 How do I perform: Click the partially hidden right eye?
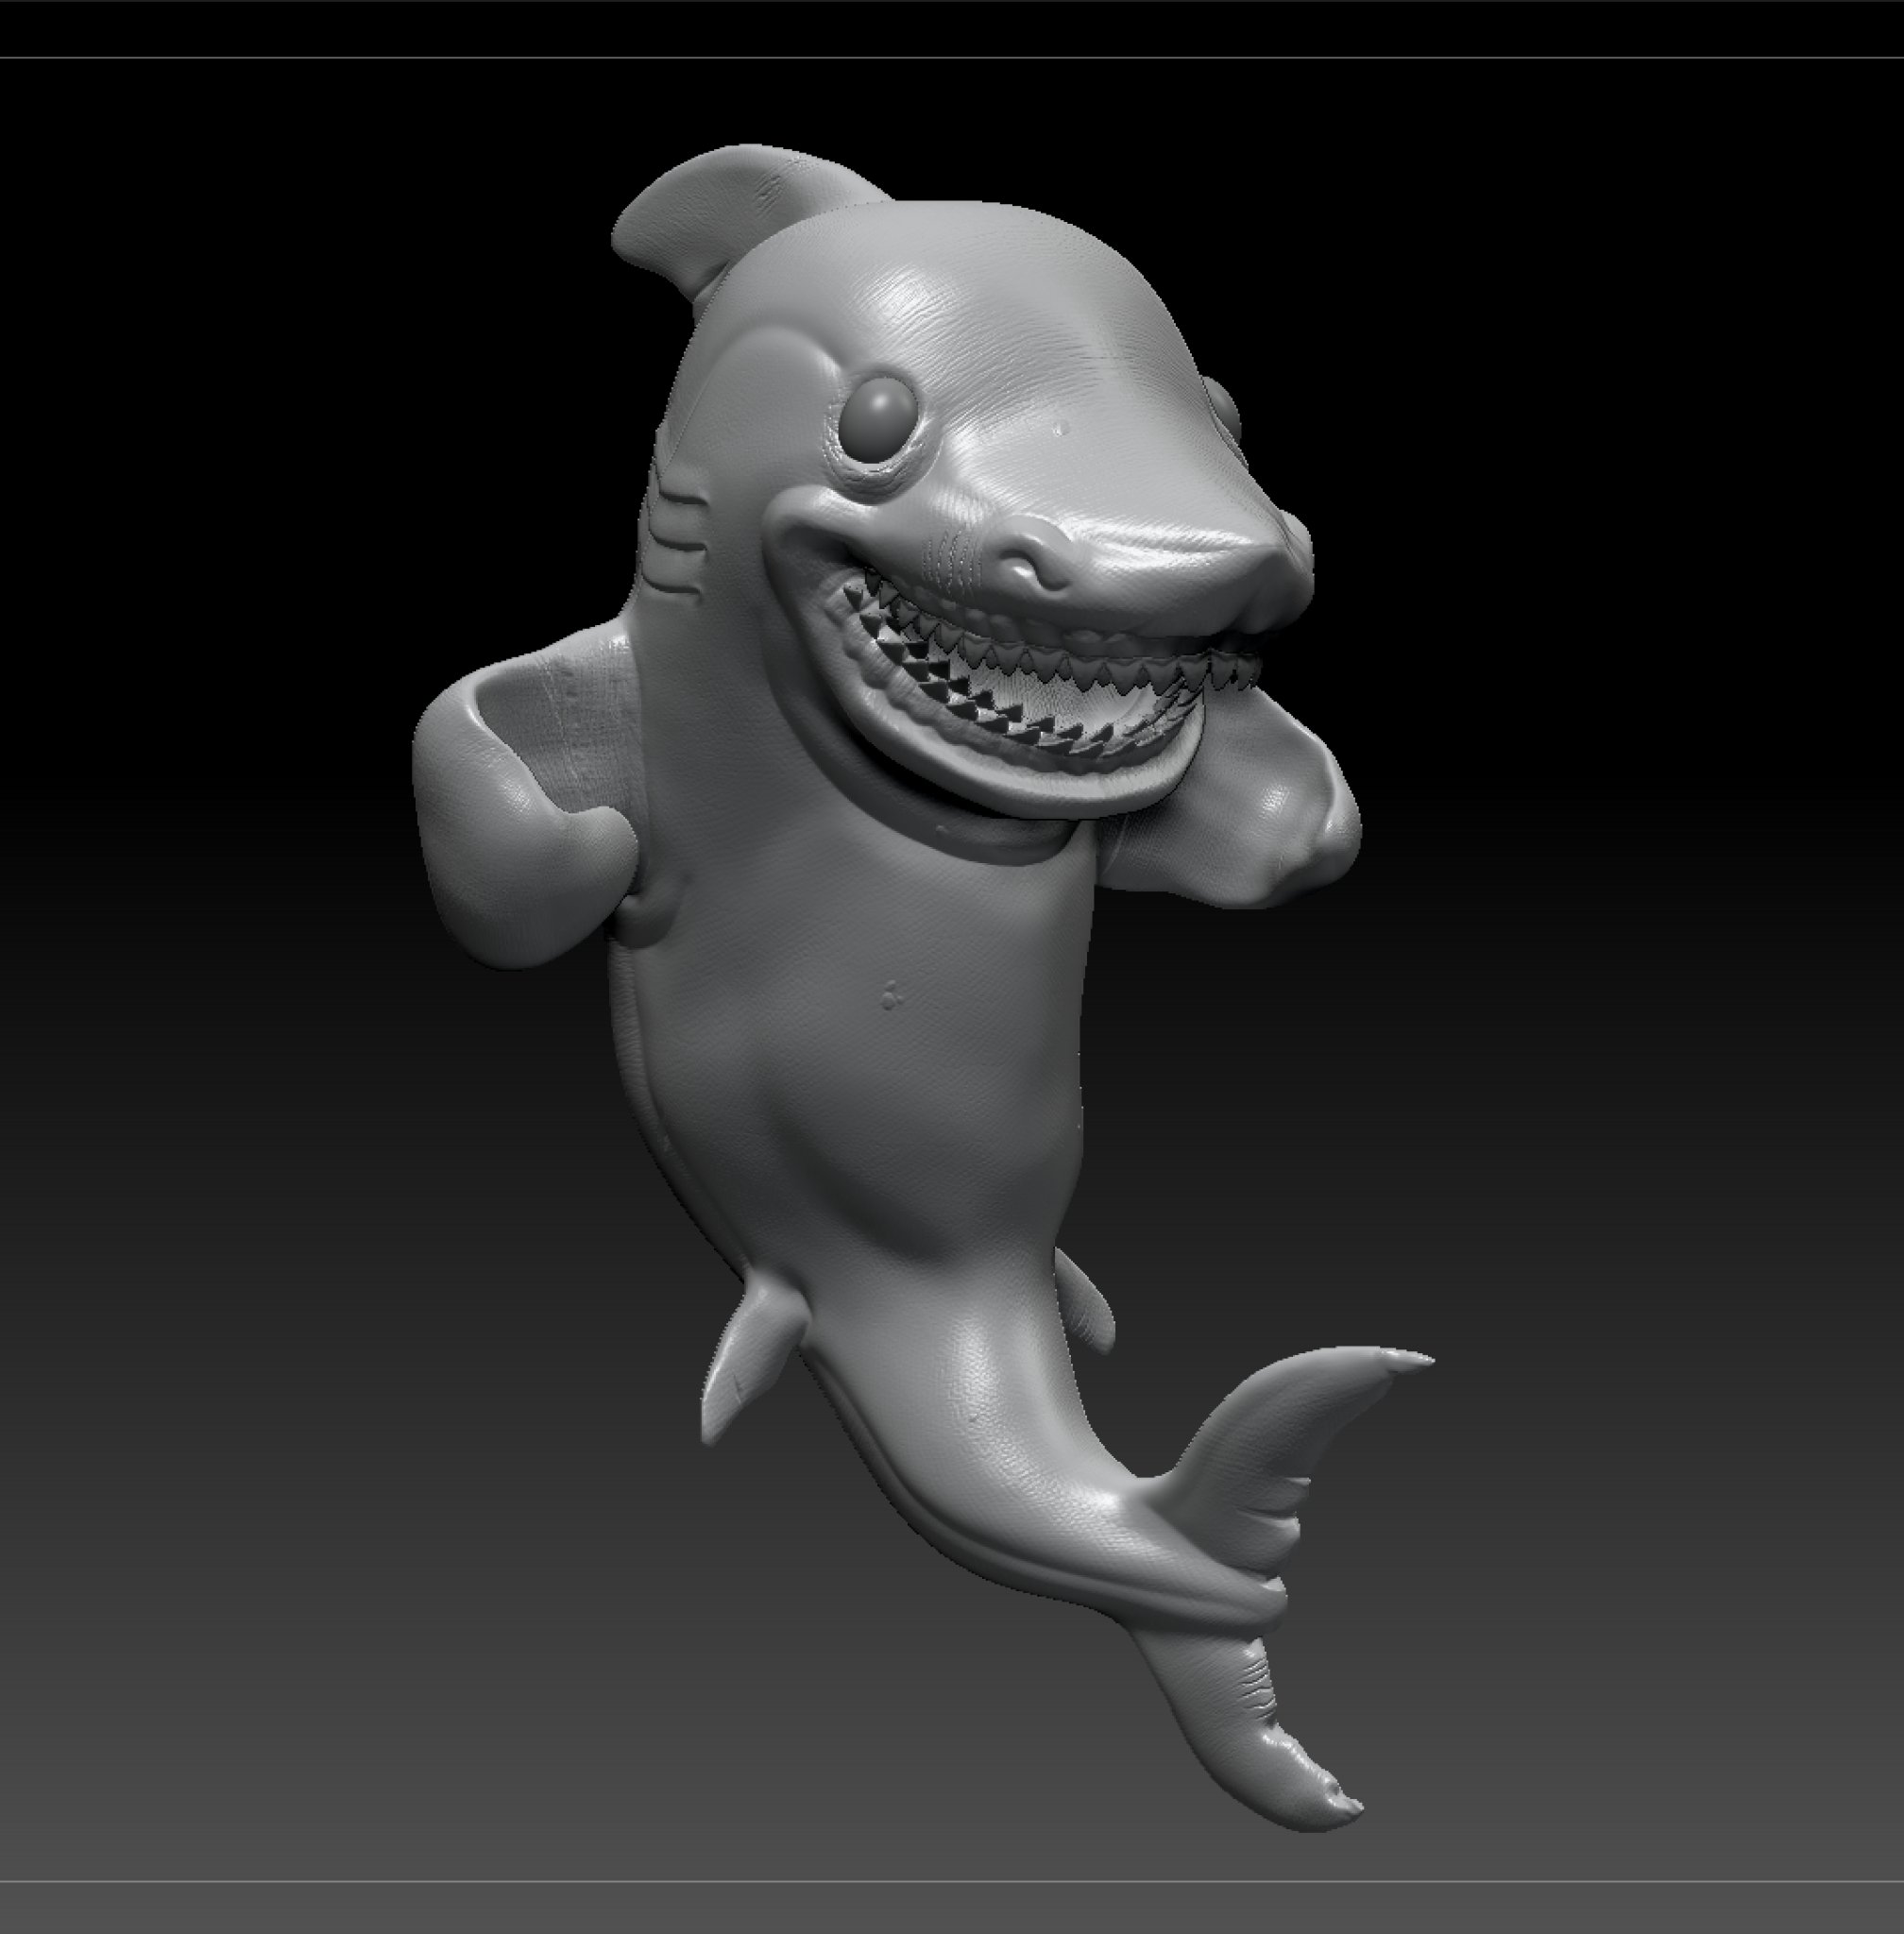point(1223,408)
